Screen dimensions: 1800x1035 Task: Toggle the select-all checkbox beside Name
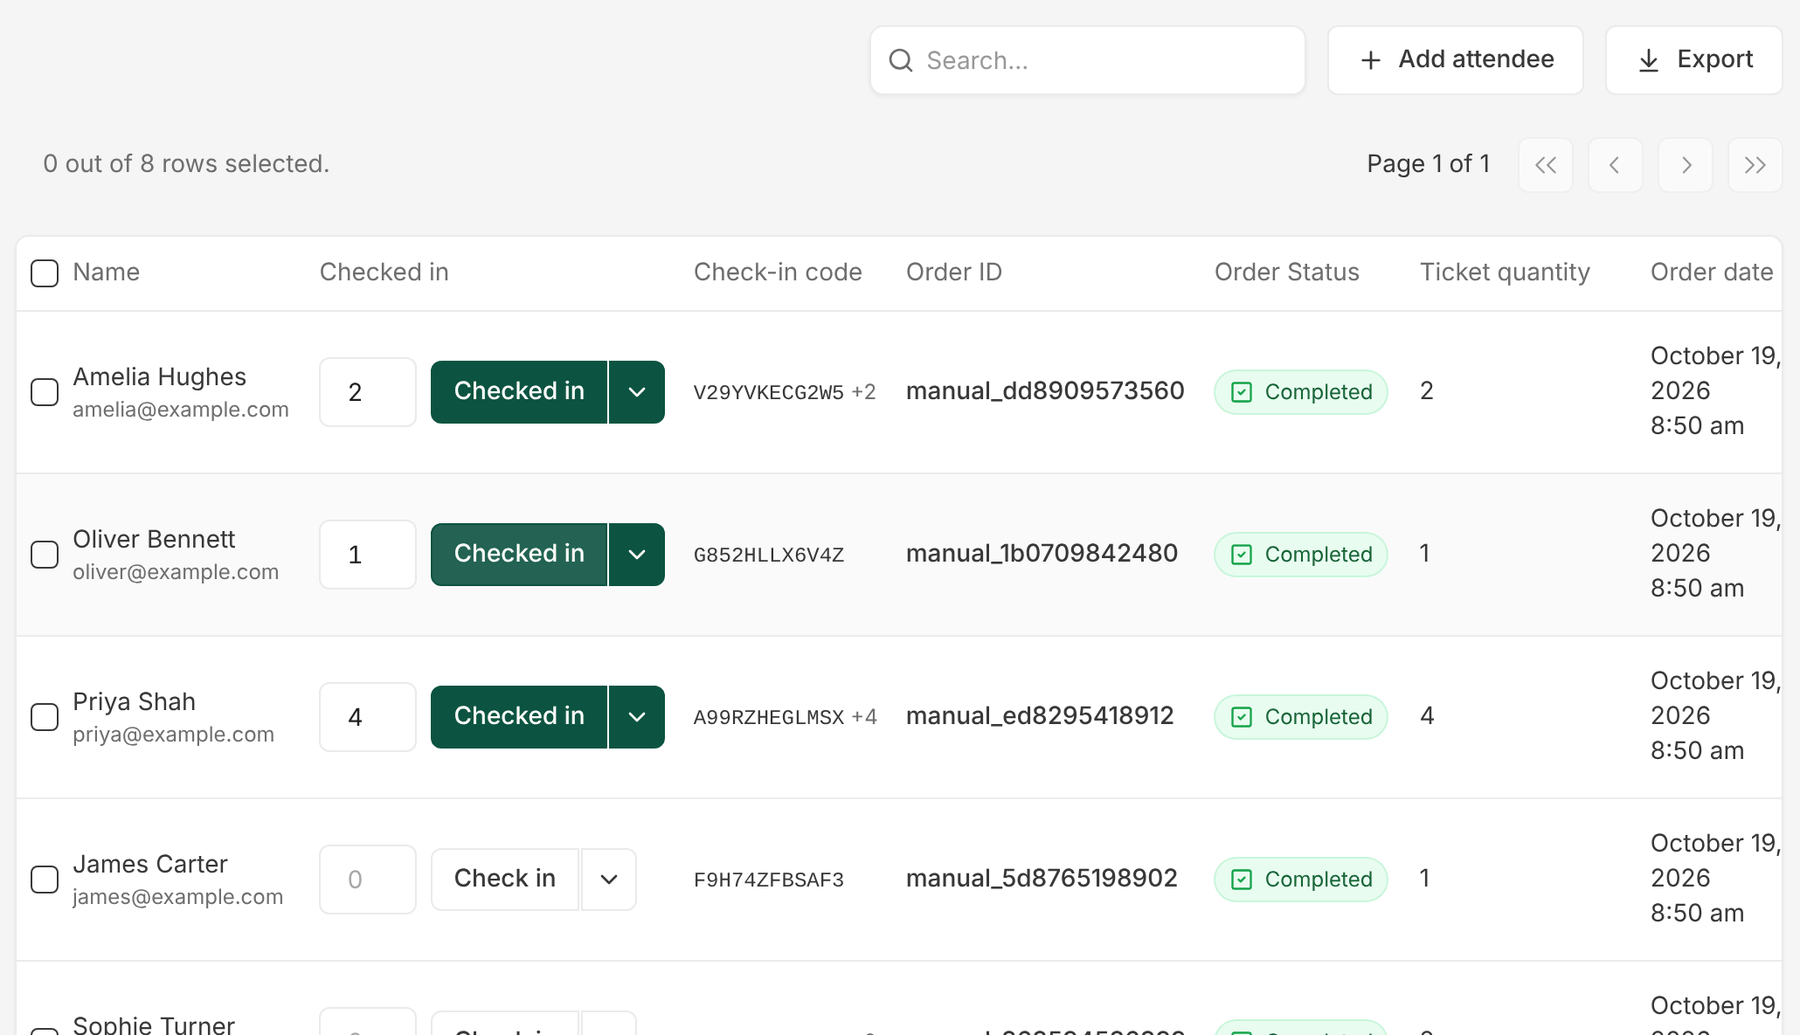[45, 273]
